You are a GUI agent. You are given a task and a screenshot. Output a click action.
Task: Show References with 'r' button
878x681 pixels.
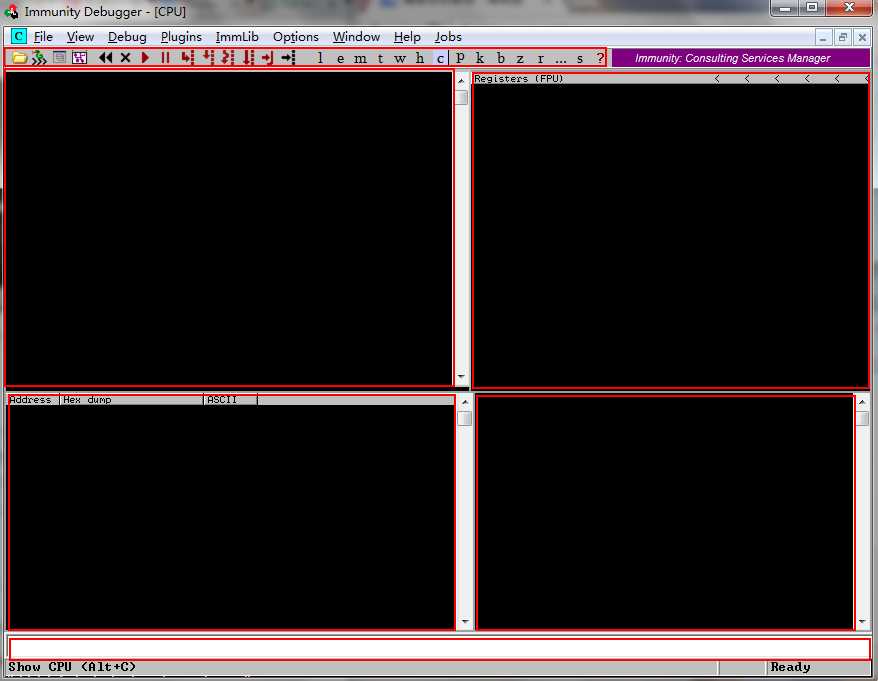click(x=540, y=58)
